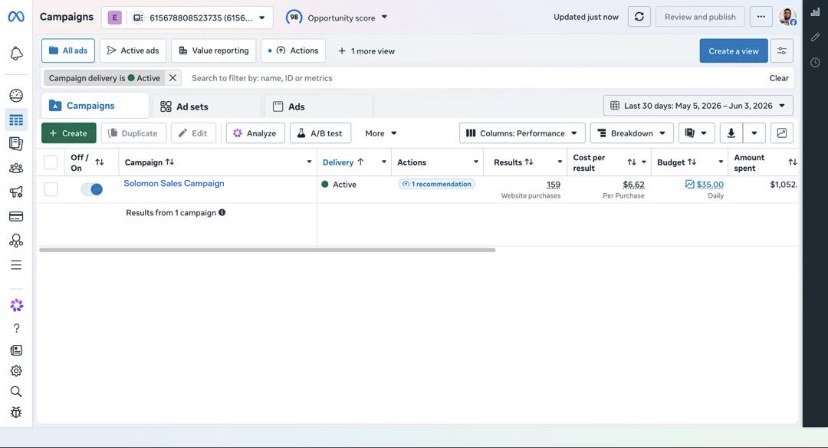Open news feed icon in sidebar
828x448 pixels.
click(x=16, y=350)
